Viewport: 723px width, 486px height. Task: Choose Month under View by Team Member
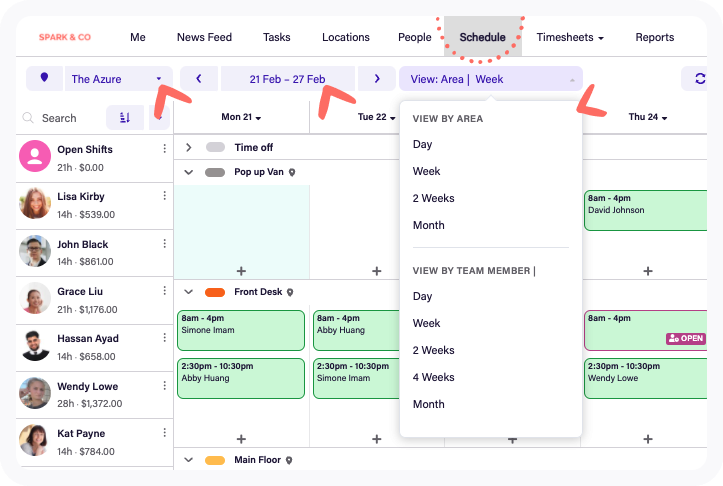tap(428, 404)
